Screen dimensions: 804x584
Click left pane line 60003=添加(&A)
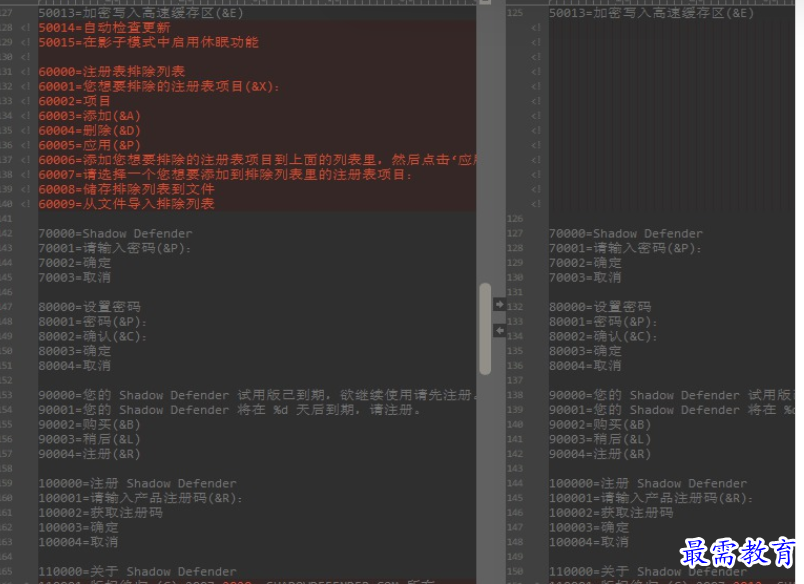pos(90,116)
